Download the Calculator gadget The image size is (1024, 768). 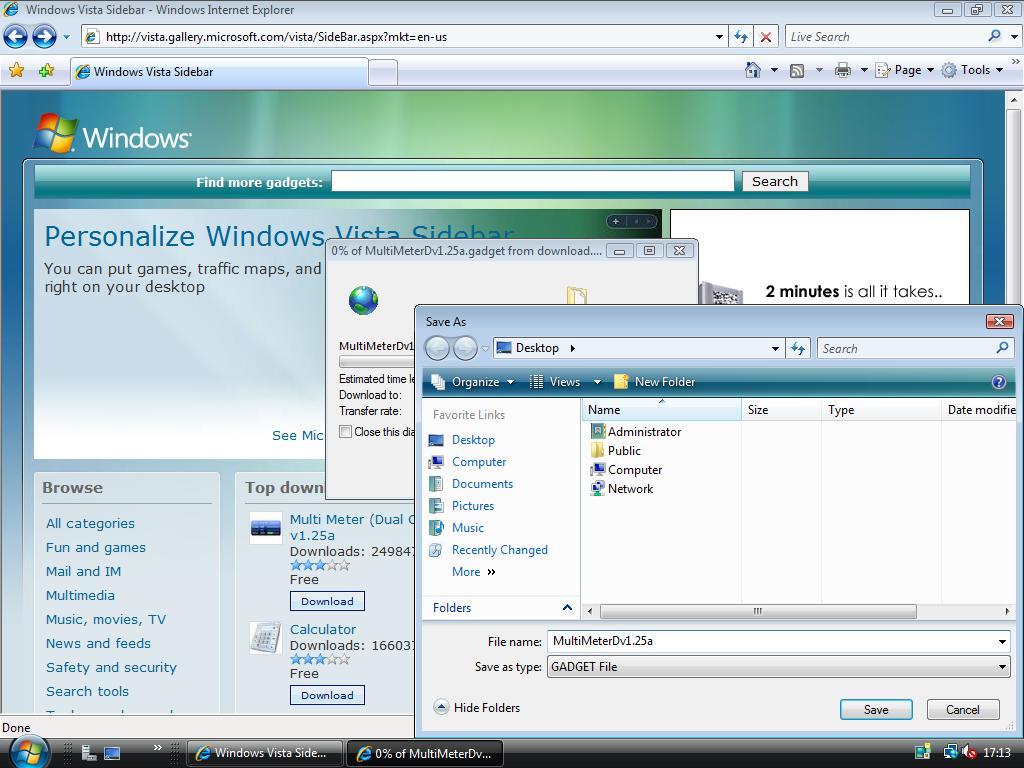pyautogui.click(x=327, y=695)
